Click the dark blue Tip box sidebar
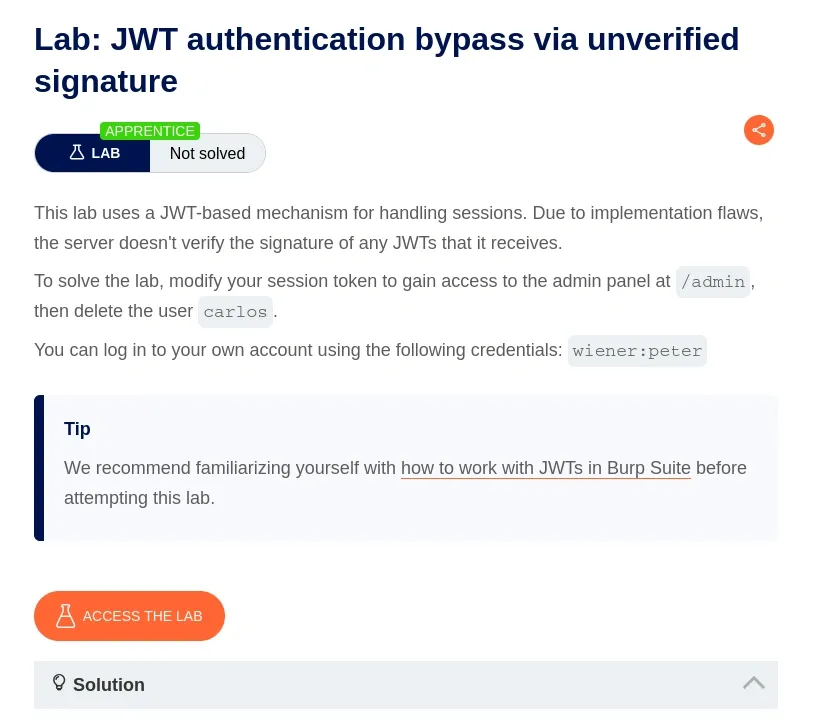 click(x=39, y=467)
